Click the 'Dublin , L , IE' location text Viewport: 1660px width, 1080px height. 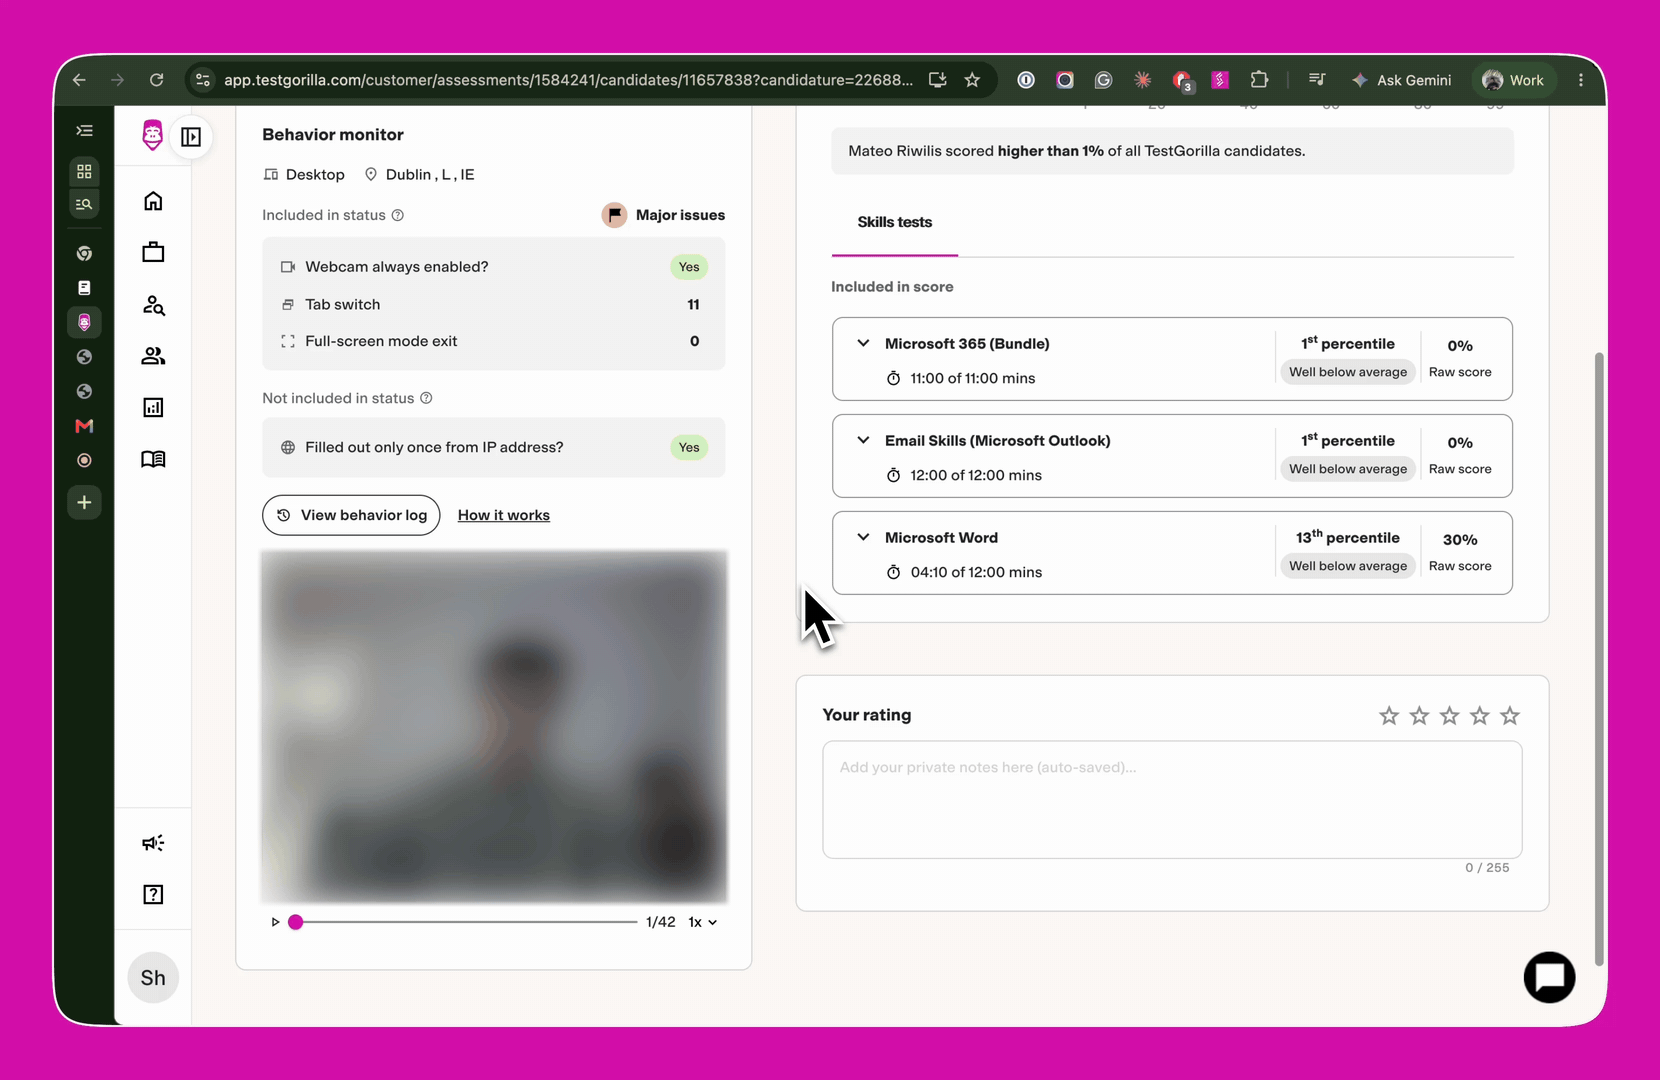point(430,174)
